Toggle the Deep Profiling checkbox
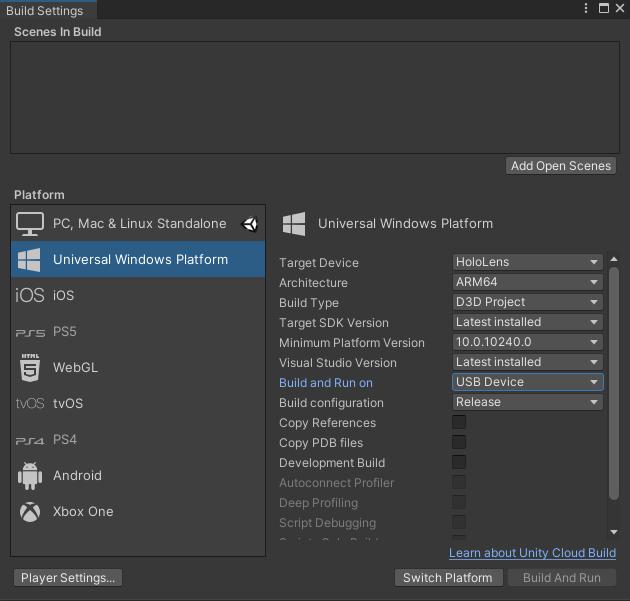The width and height of the screenshot is (630, 601). (x=459, y=502)
